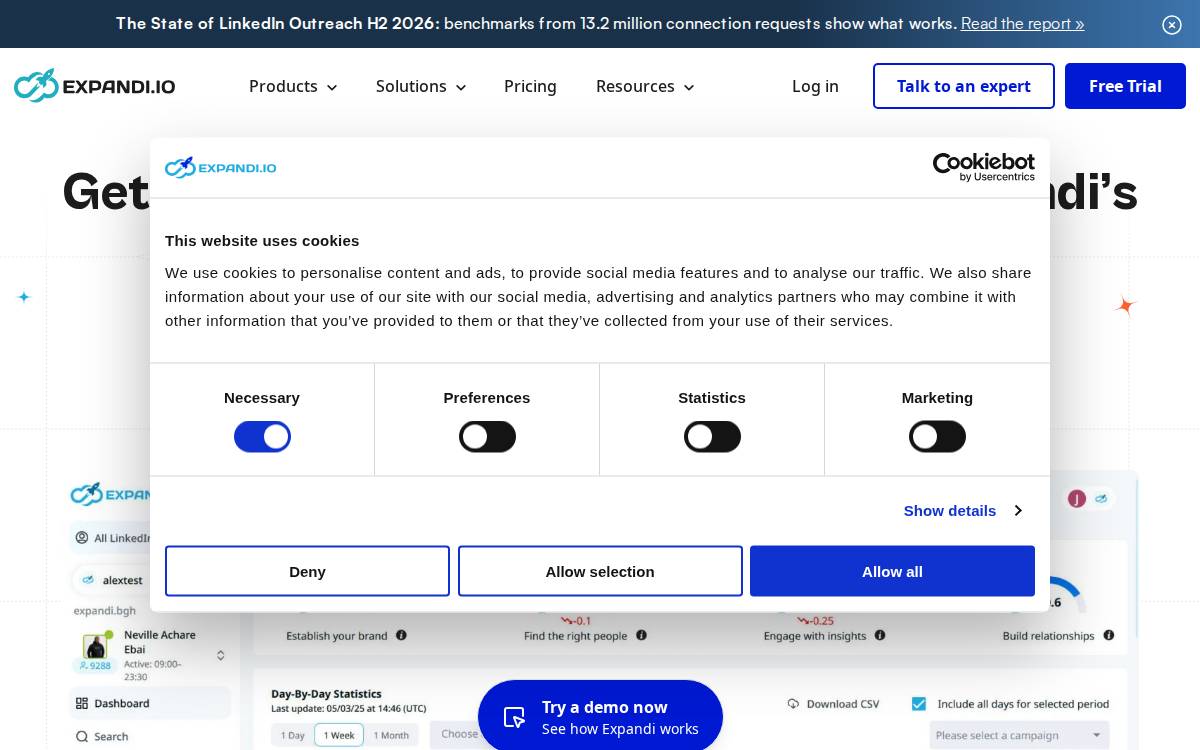
Task: Enable the Marketing cookies switch
Action: [x=937, y=437]
